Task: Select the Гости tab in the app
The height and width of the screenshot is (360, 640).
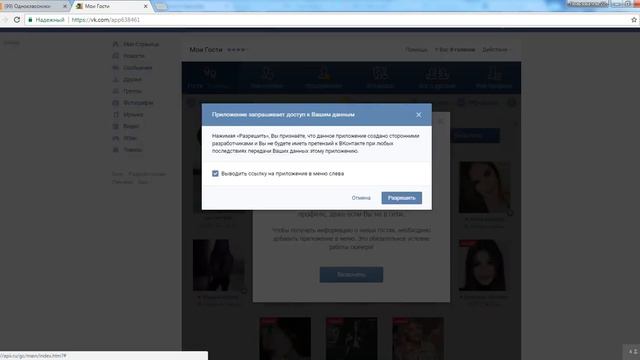Action: [210, 78]
